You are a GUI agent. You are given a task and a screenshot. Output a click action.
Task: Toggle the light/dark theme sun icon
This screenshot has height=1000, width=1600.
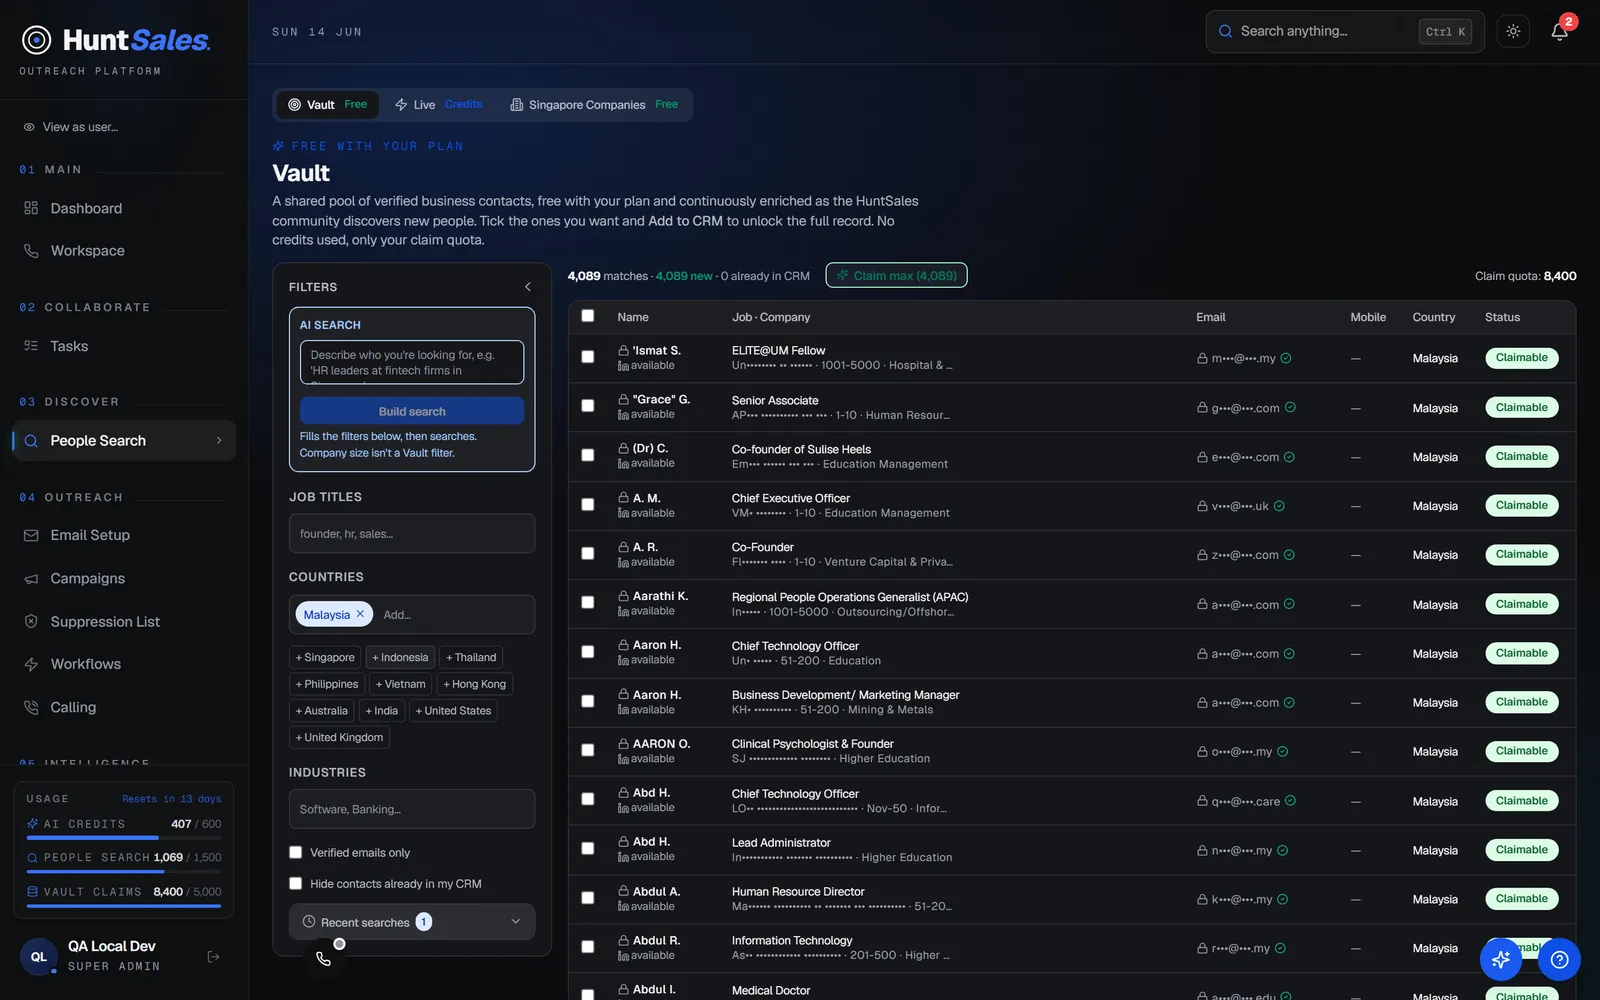pos(1513,32)
